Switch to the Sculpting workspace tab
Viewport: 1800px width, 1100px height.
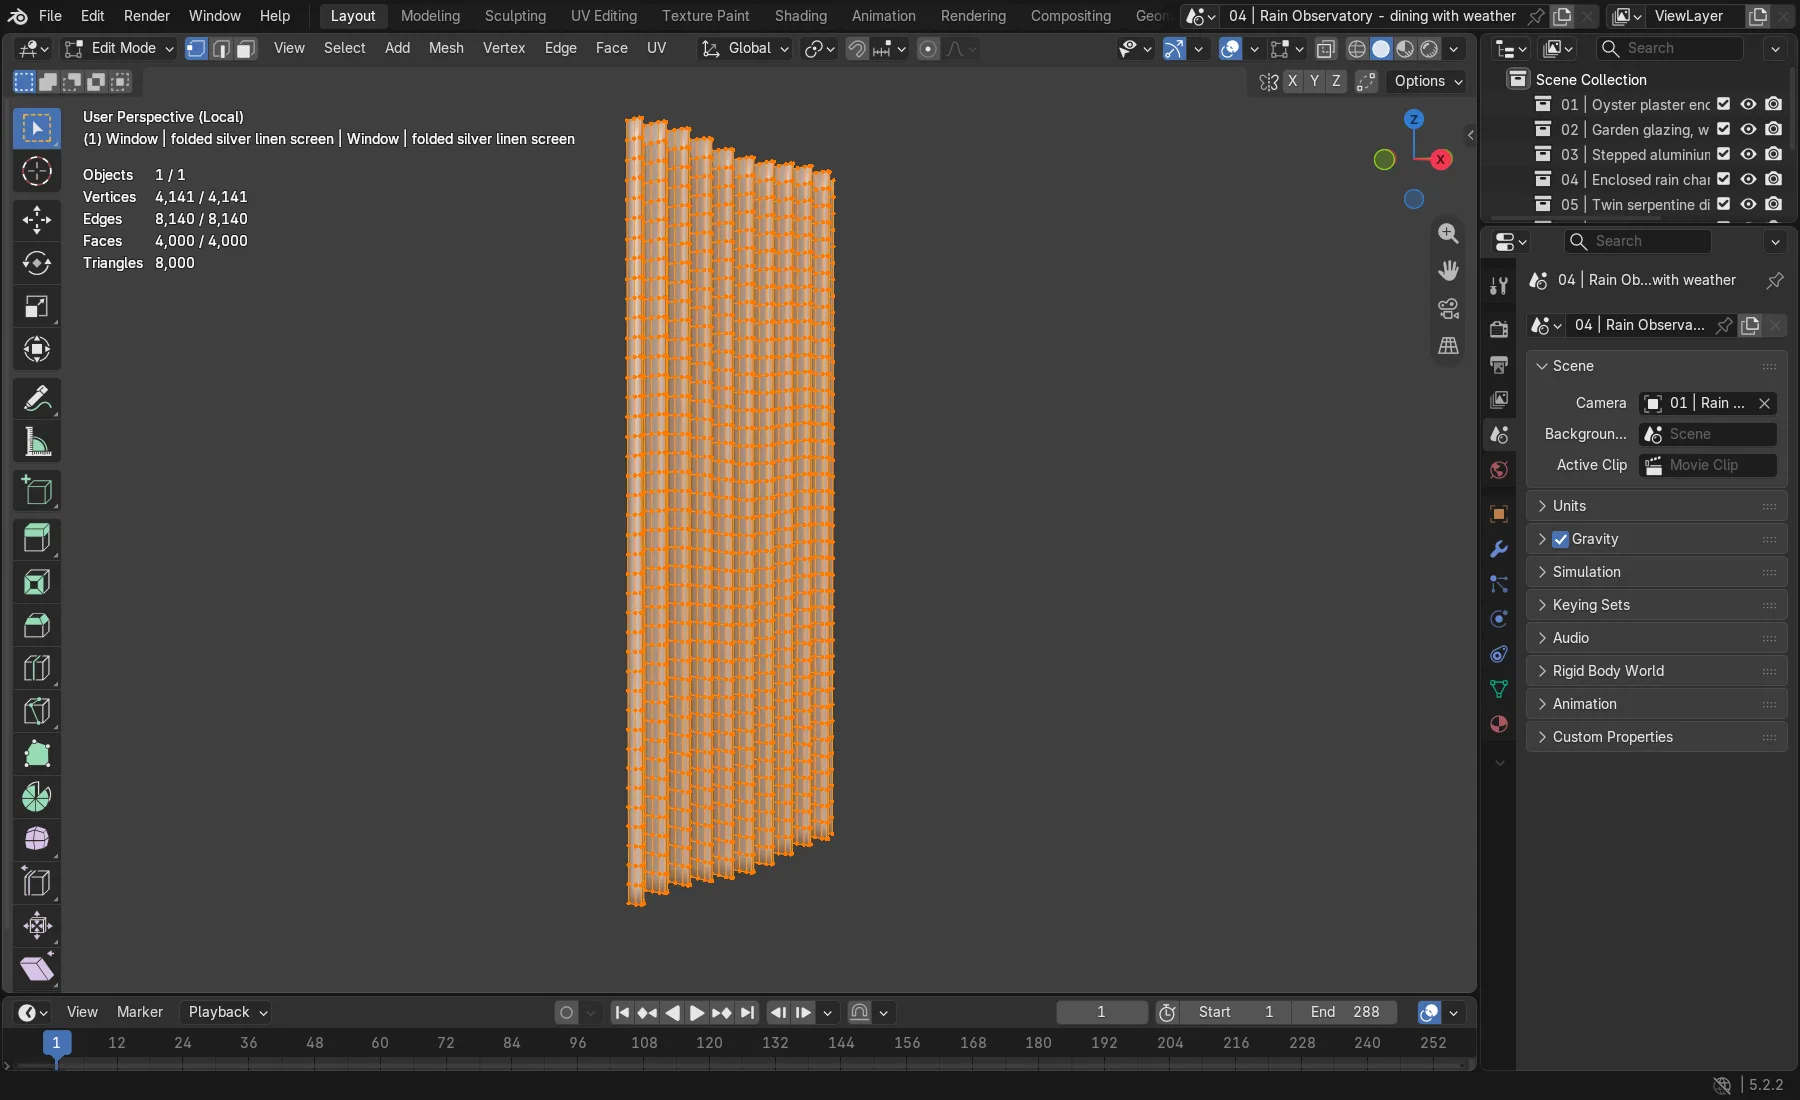tap(515, 16)
